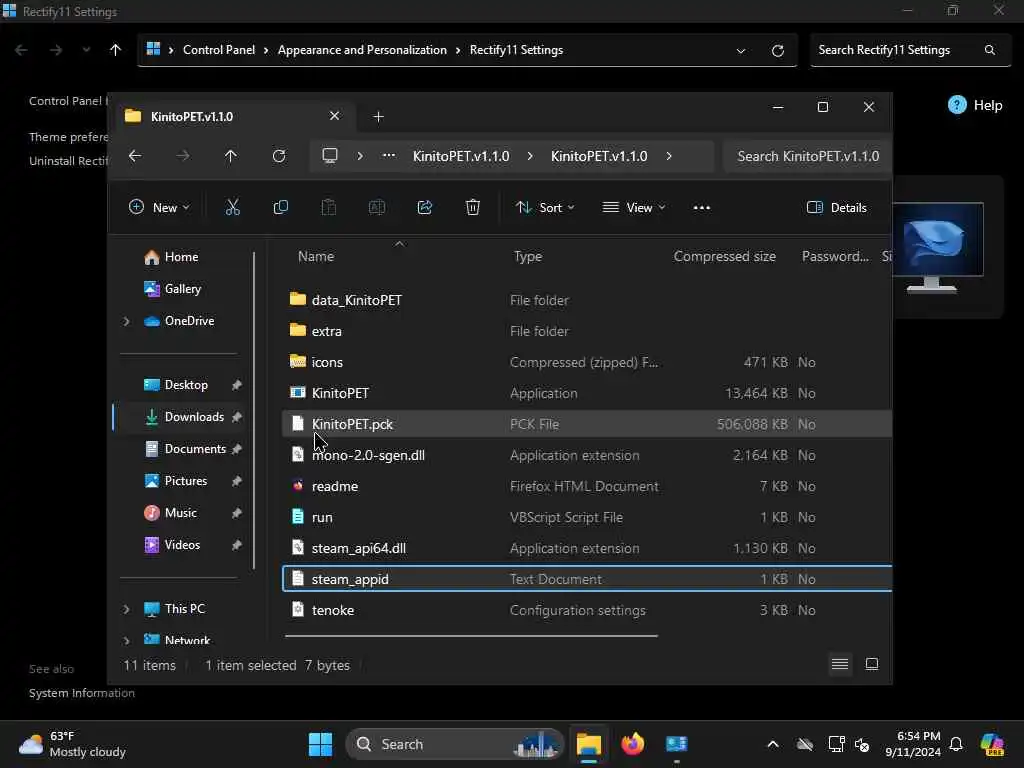
Task: Open the View dropdown menu
Action: click(634, 208)
